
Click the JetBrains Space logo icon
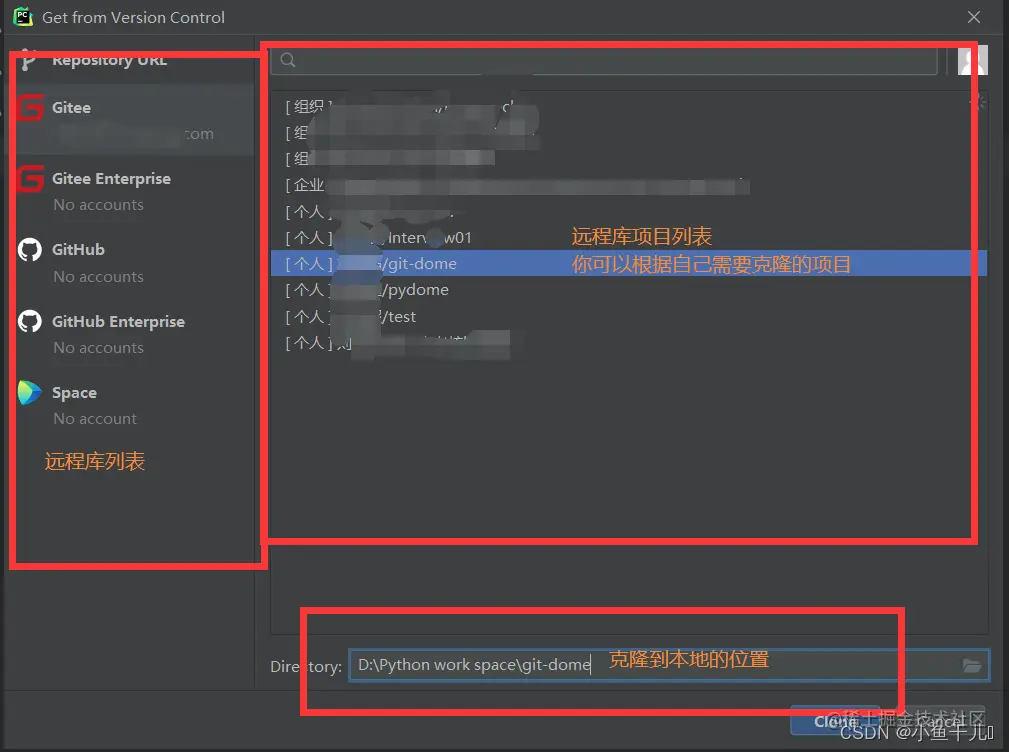tap(30, 392)
